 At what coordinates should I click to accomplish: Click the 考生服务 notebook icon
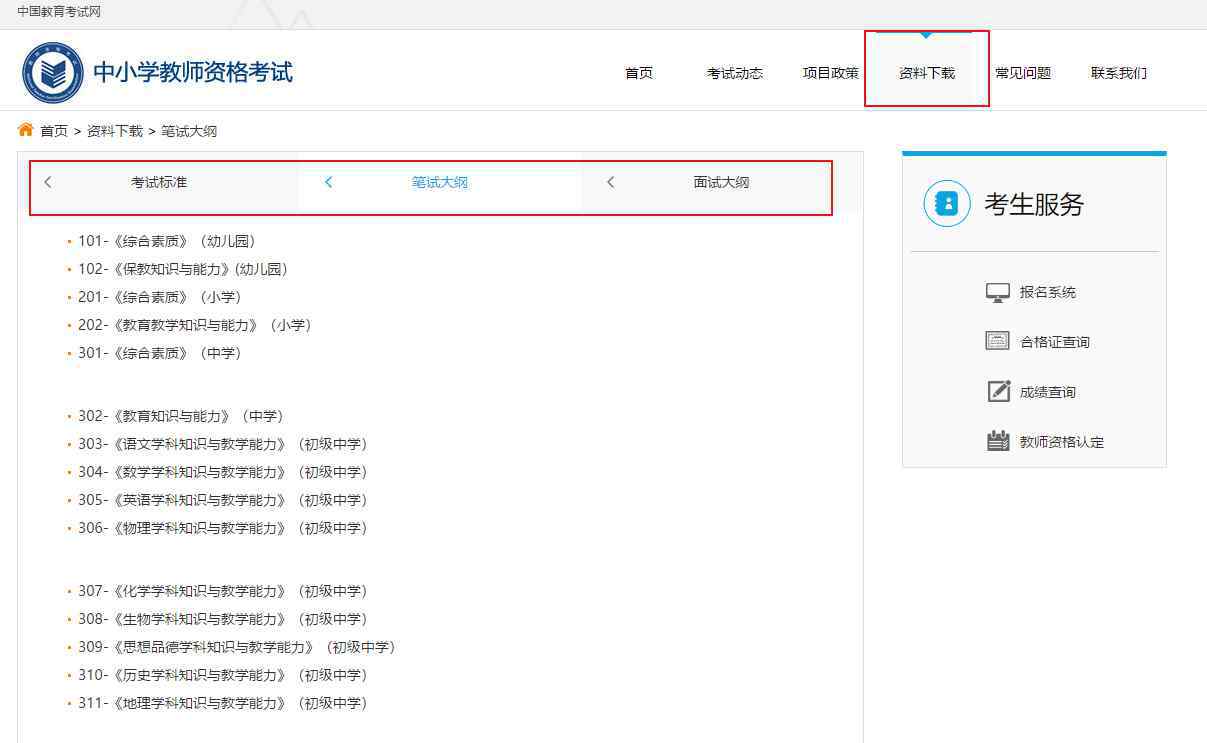coord(946,204)
